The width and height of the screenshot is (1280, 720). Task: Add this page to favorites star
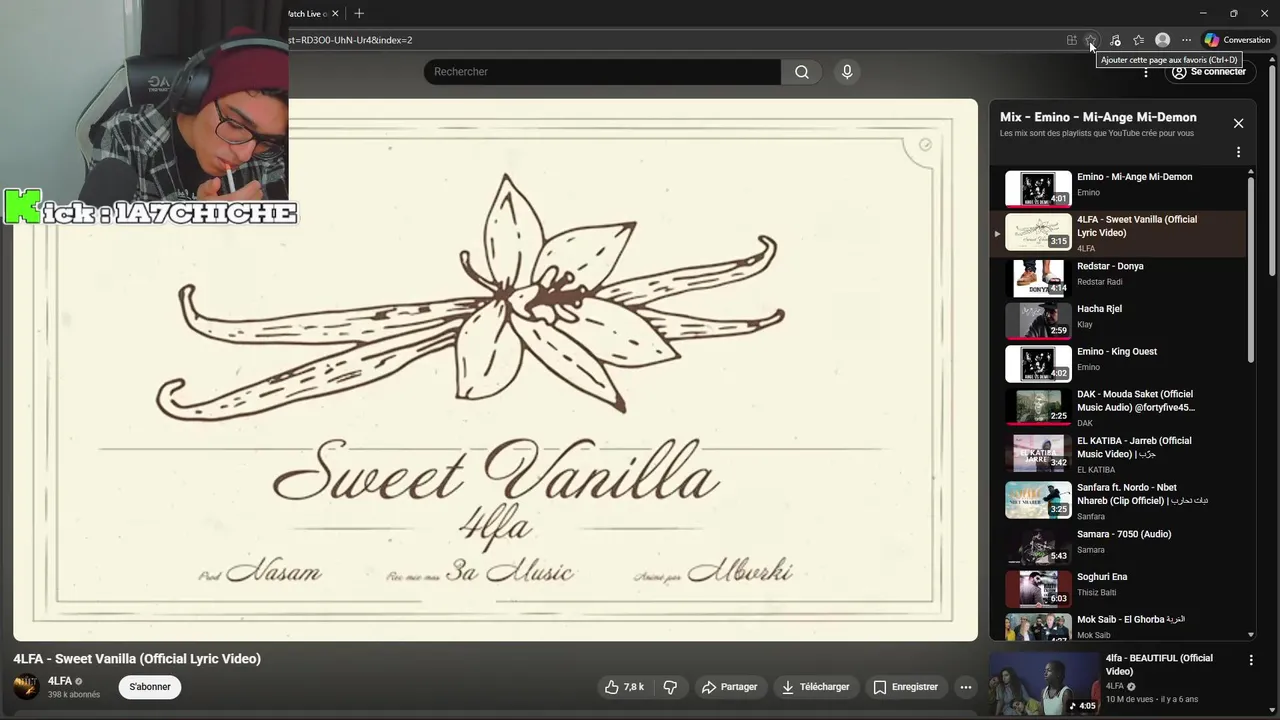(x=1091, y=40)
